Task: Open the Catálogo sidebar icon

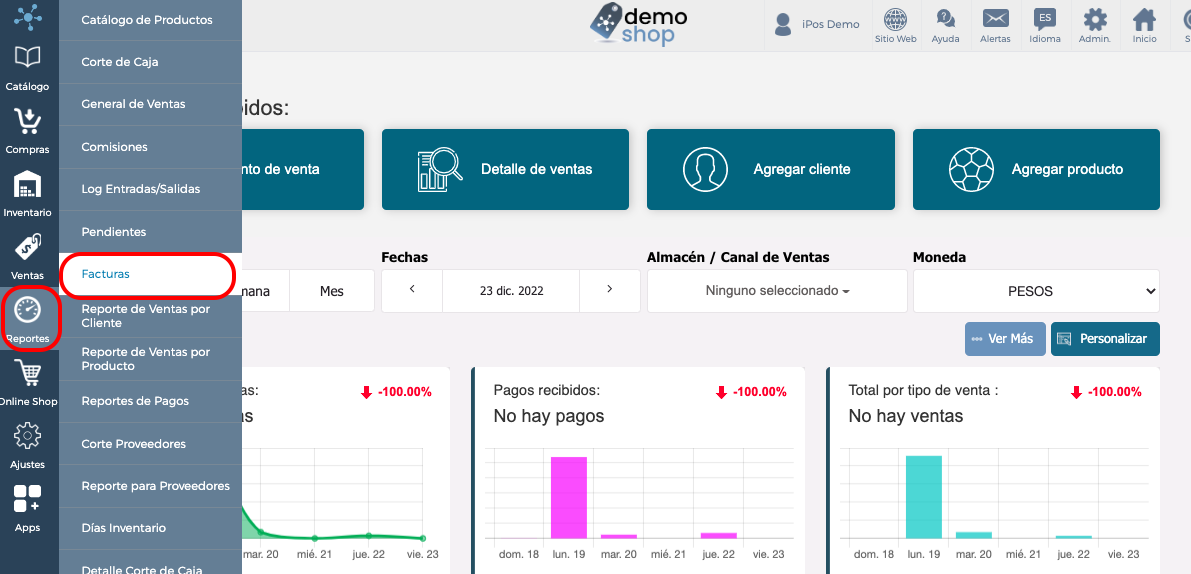Action: (x=28, y=56)
